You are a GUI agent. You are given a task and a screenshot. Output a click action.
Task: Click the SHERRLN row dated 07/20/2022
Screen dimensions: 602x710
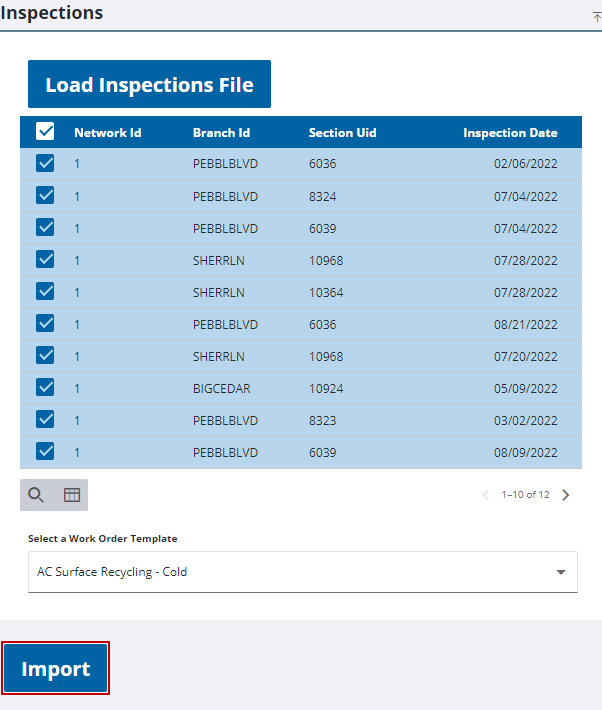[x=300, y=357]
